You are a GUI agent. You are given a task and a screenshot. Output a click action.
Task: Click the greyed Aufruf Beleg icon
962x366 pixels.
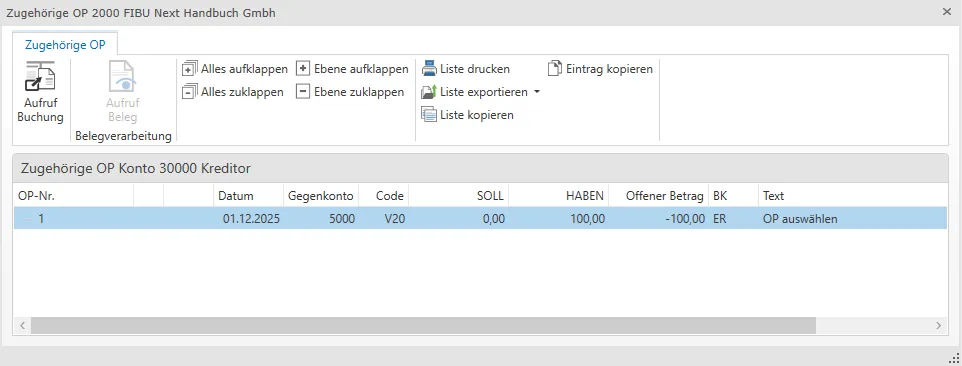(x=123, y=77)
